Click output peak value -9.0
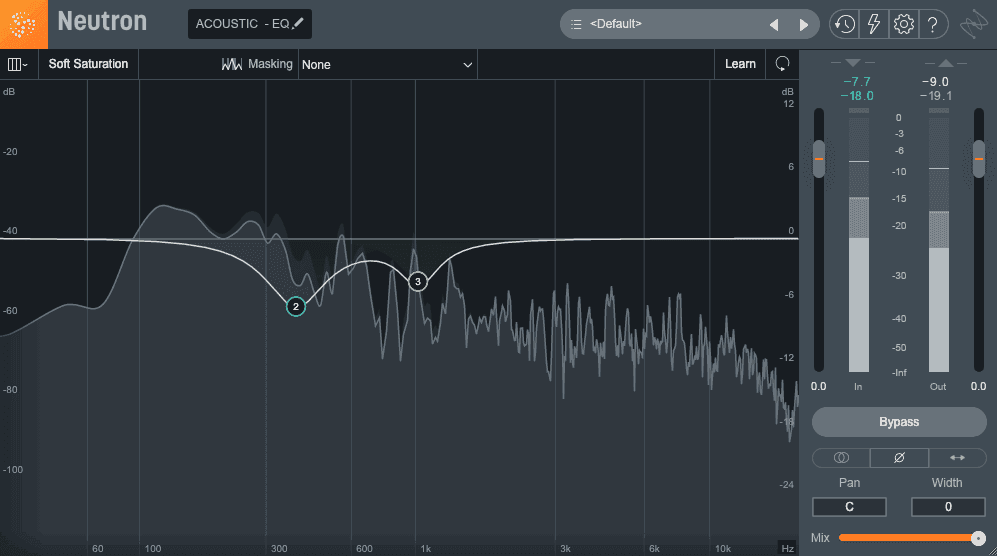997x556 pixels. (935, 81)
